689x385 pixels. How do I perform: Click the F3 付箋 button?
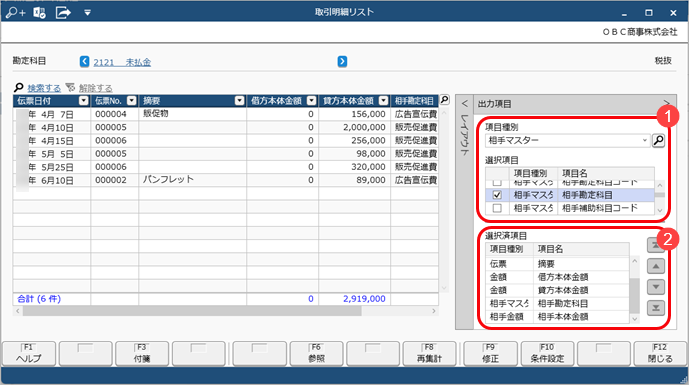tap(142, 354)
